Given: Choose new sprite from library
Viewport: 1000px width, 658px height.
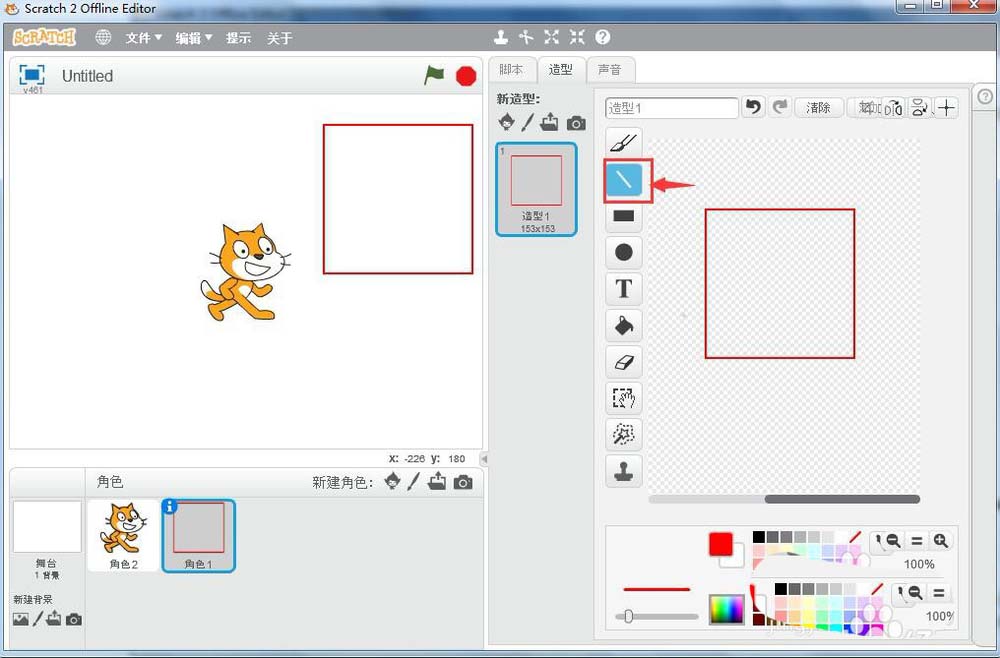Looking at the screenshot, I should [393, 481].
